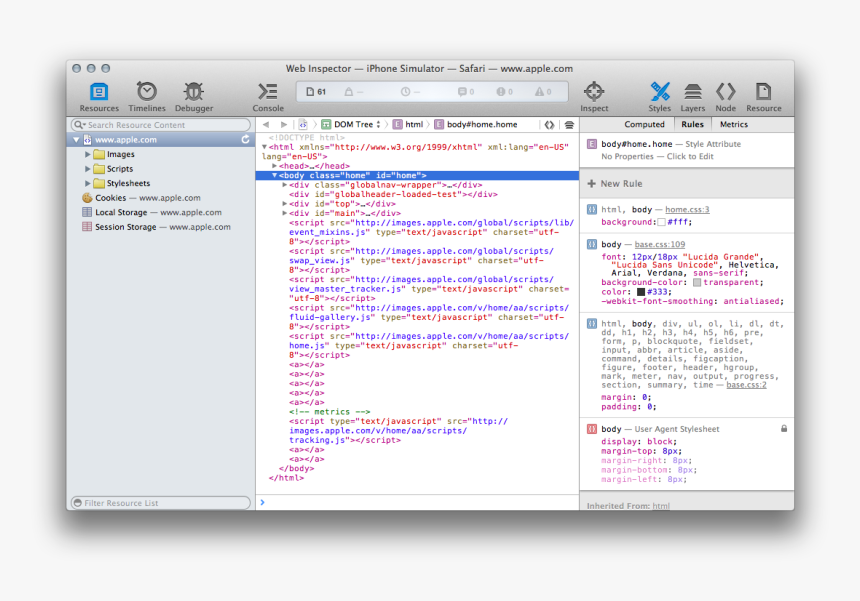Image resolution: width=860 pixels, height=601 pixels.
Task: Click the Search Resource Content field
Action: (160, 124)
